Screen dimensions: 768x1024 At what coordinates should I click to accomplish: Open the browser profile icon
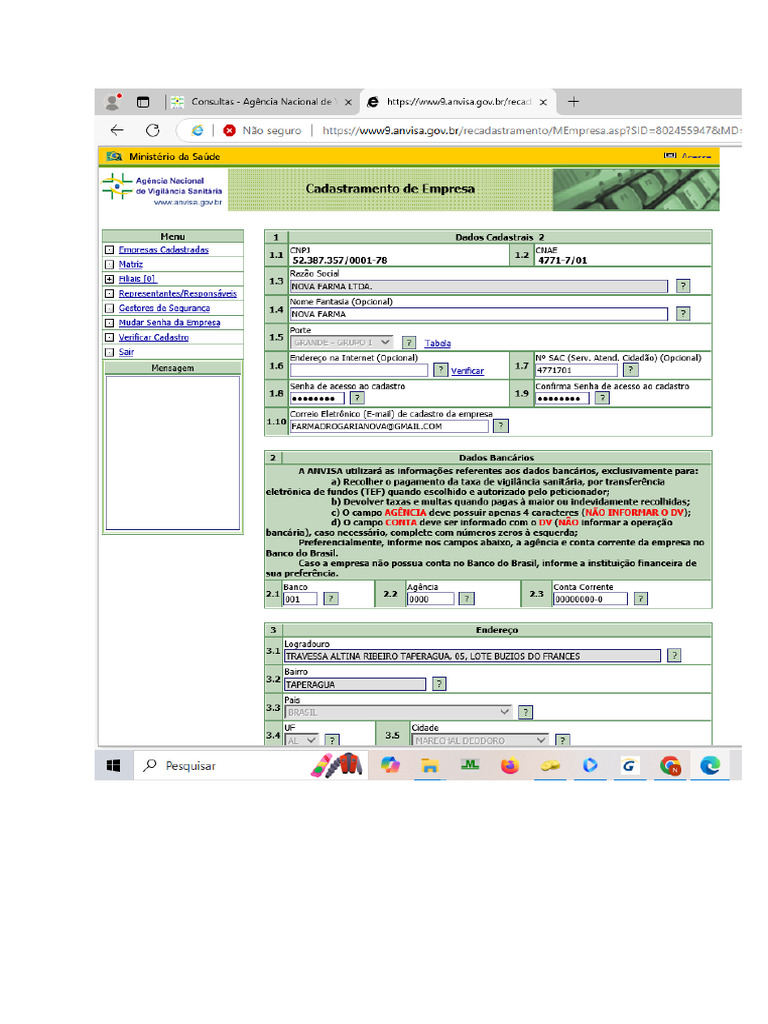(x=113, y=102)
